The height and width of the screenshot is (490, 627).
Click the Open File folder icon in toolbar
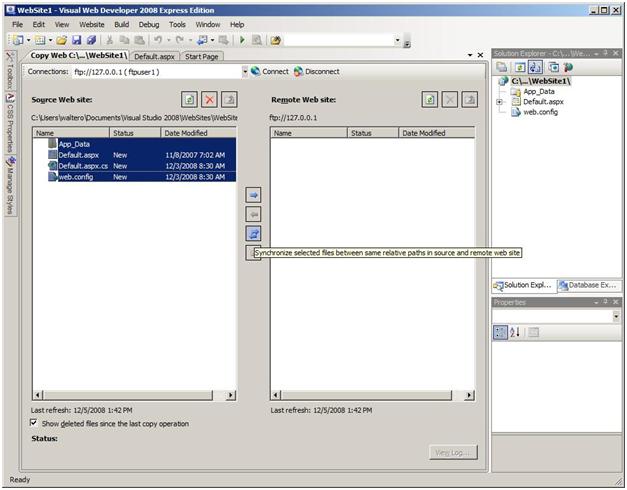coord(62,40)
